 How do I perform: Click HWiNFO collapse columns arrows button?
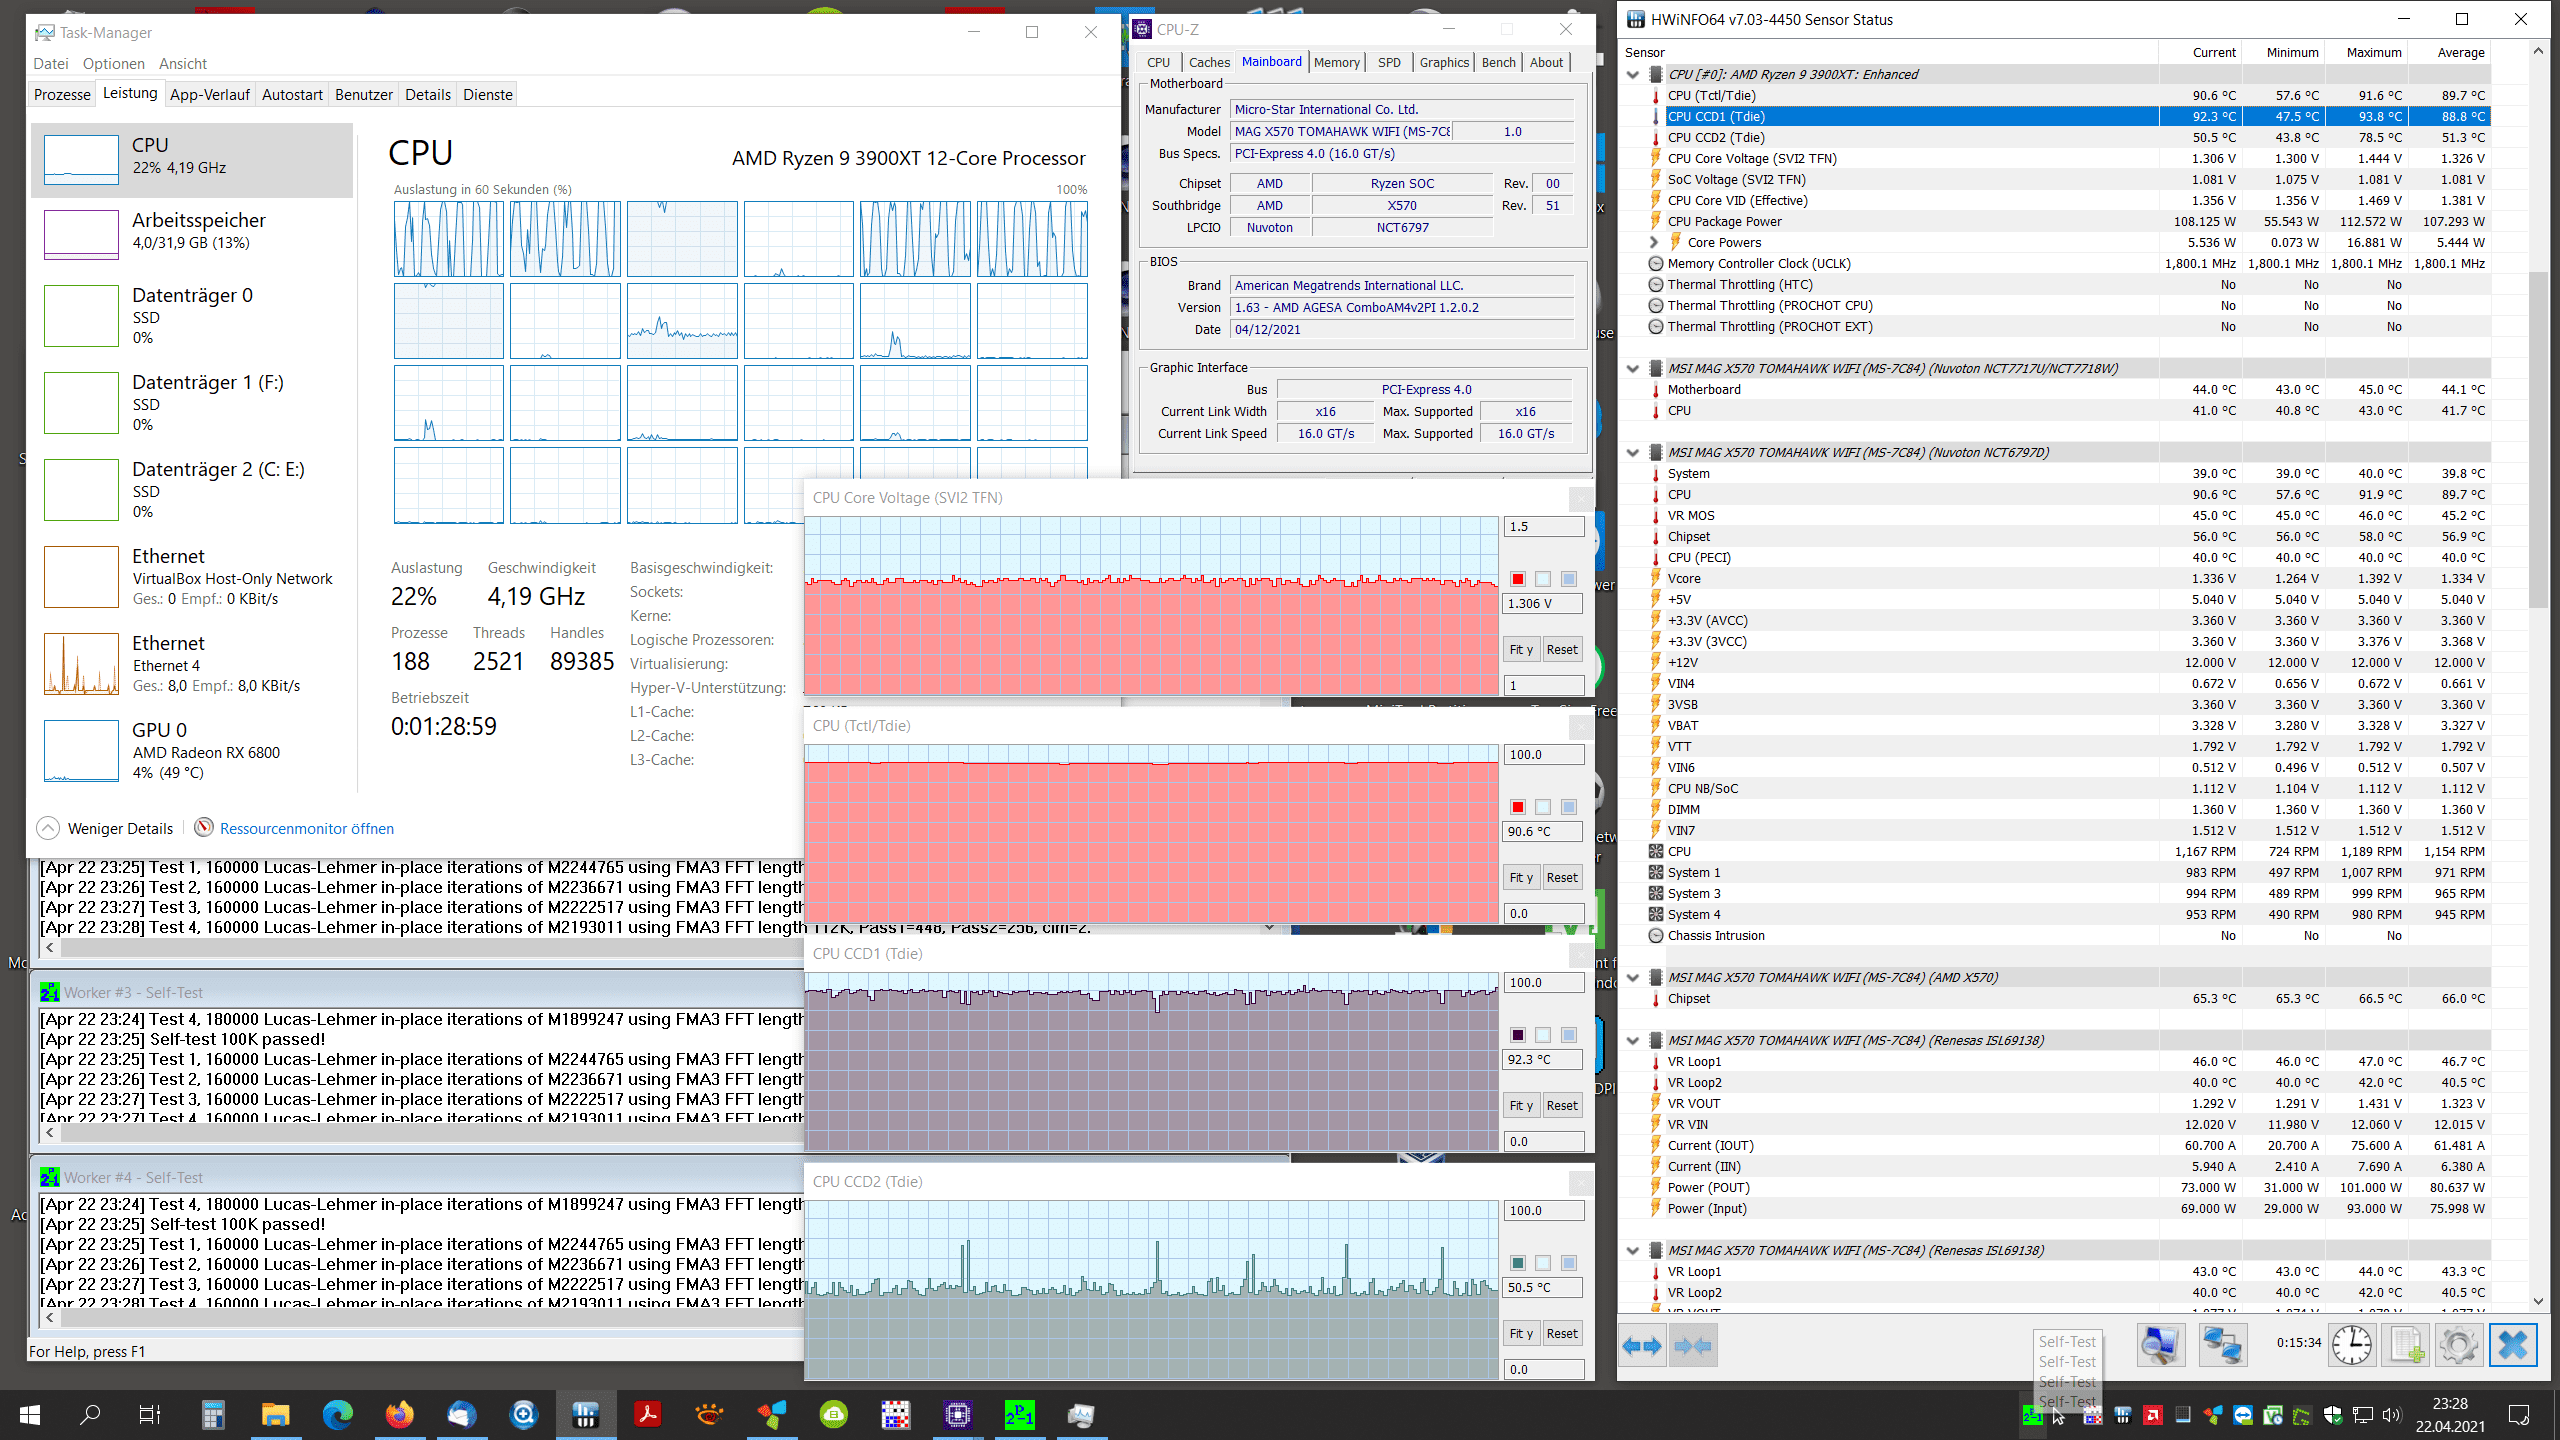(1692, 1345)
